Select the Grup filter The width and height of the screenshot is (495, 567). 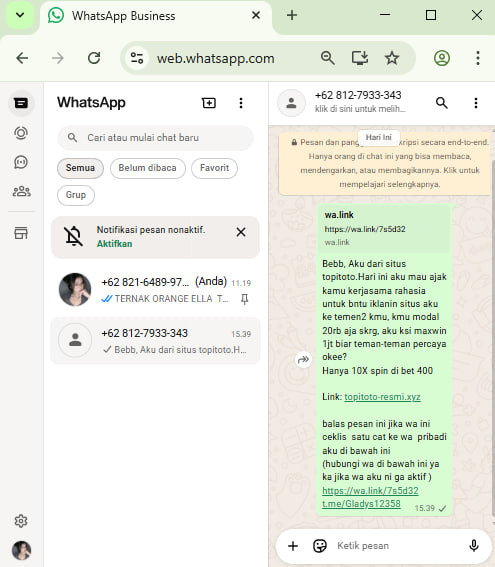point(76,195)
